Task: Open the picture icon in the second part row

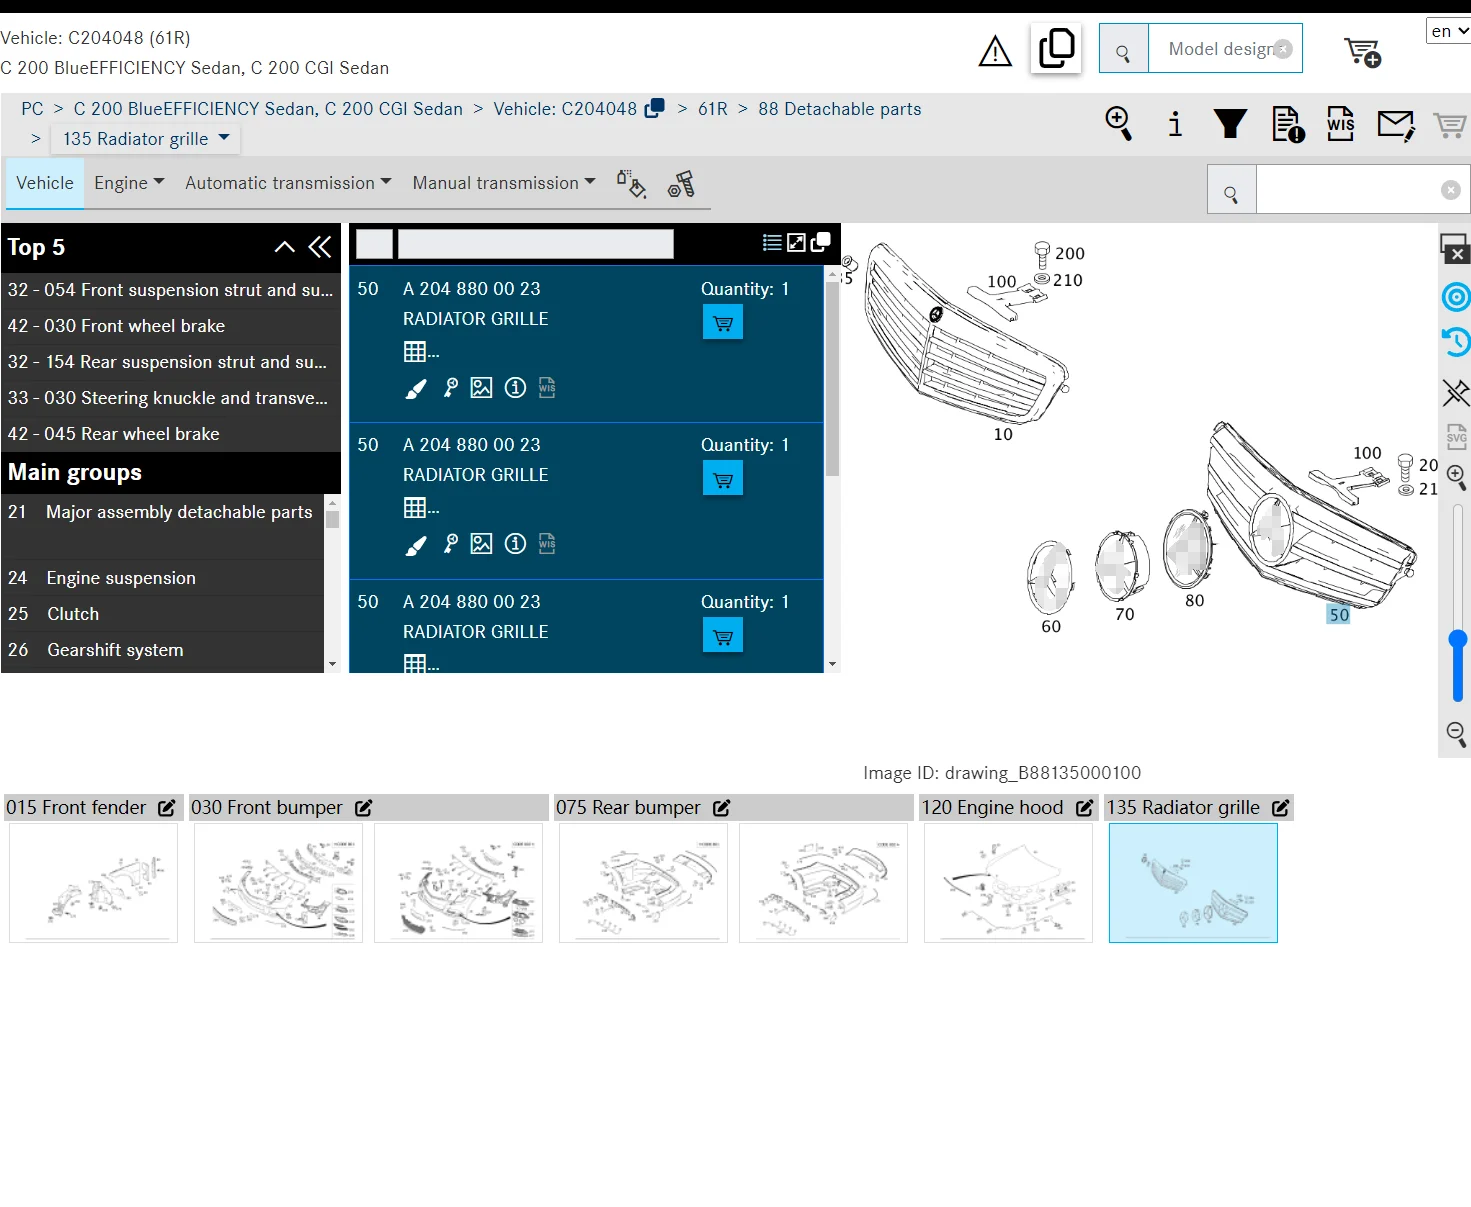Action: [x=481, y=544]
